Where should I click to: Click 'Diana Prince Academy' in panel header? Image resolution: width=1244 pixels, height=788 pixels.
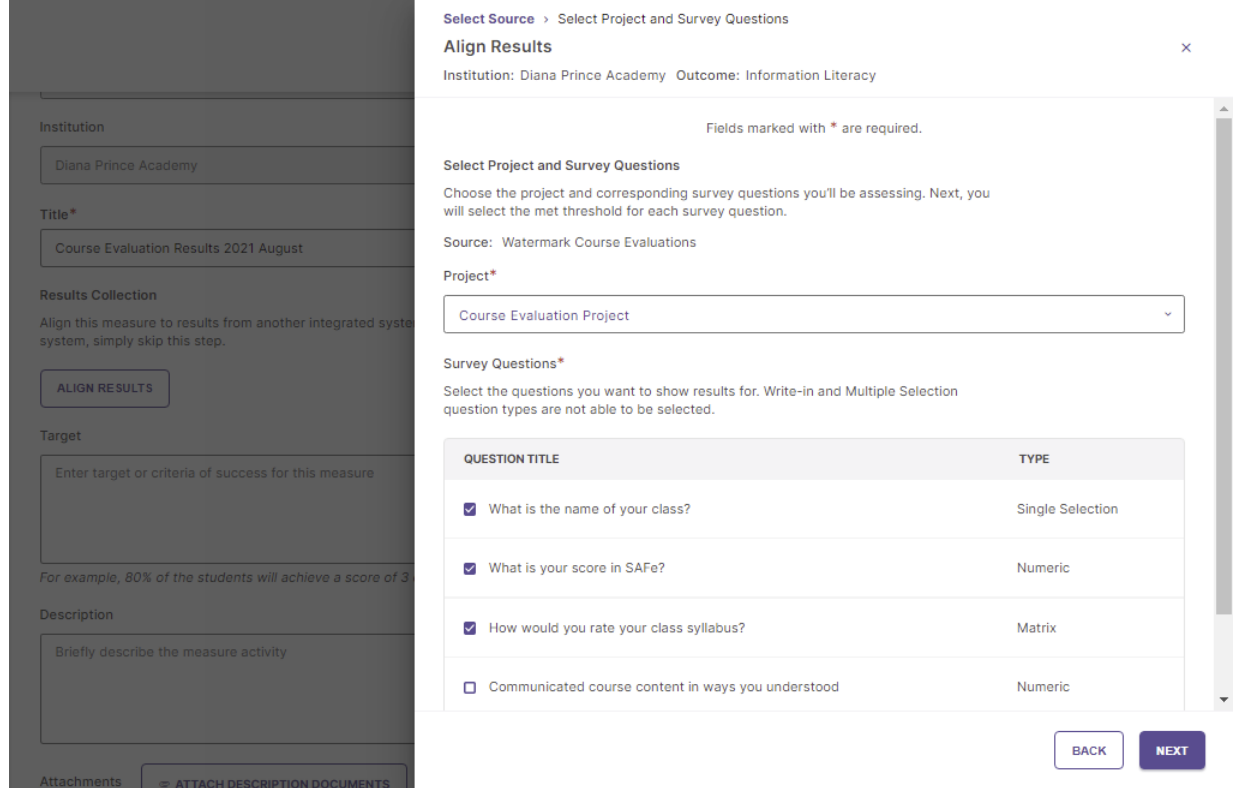coord(593,75)
